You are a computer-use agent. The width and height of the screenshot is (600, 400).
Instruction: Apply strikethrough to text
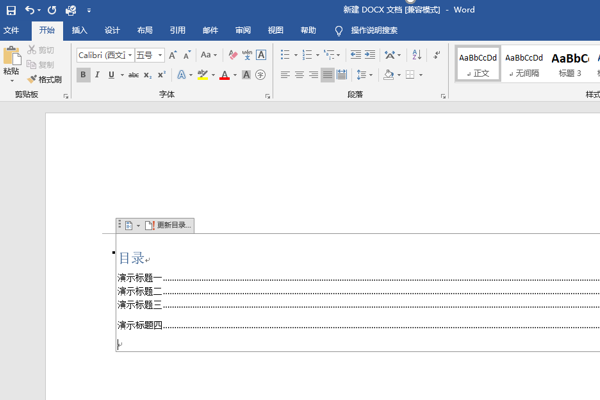pyautogui.click(x=133, y=75)
